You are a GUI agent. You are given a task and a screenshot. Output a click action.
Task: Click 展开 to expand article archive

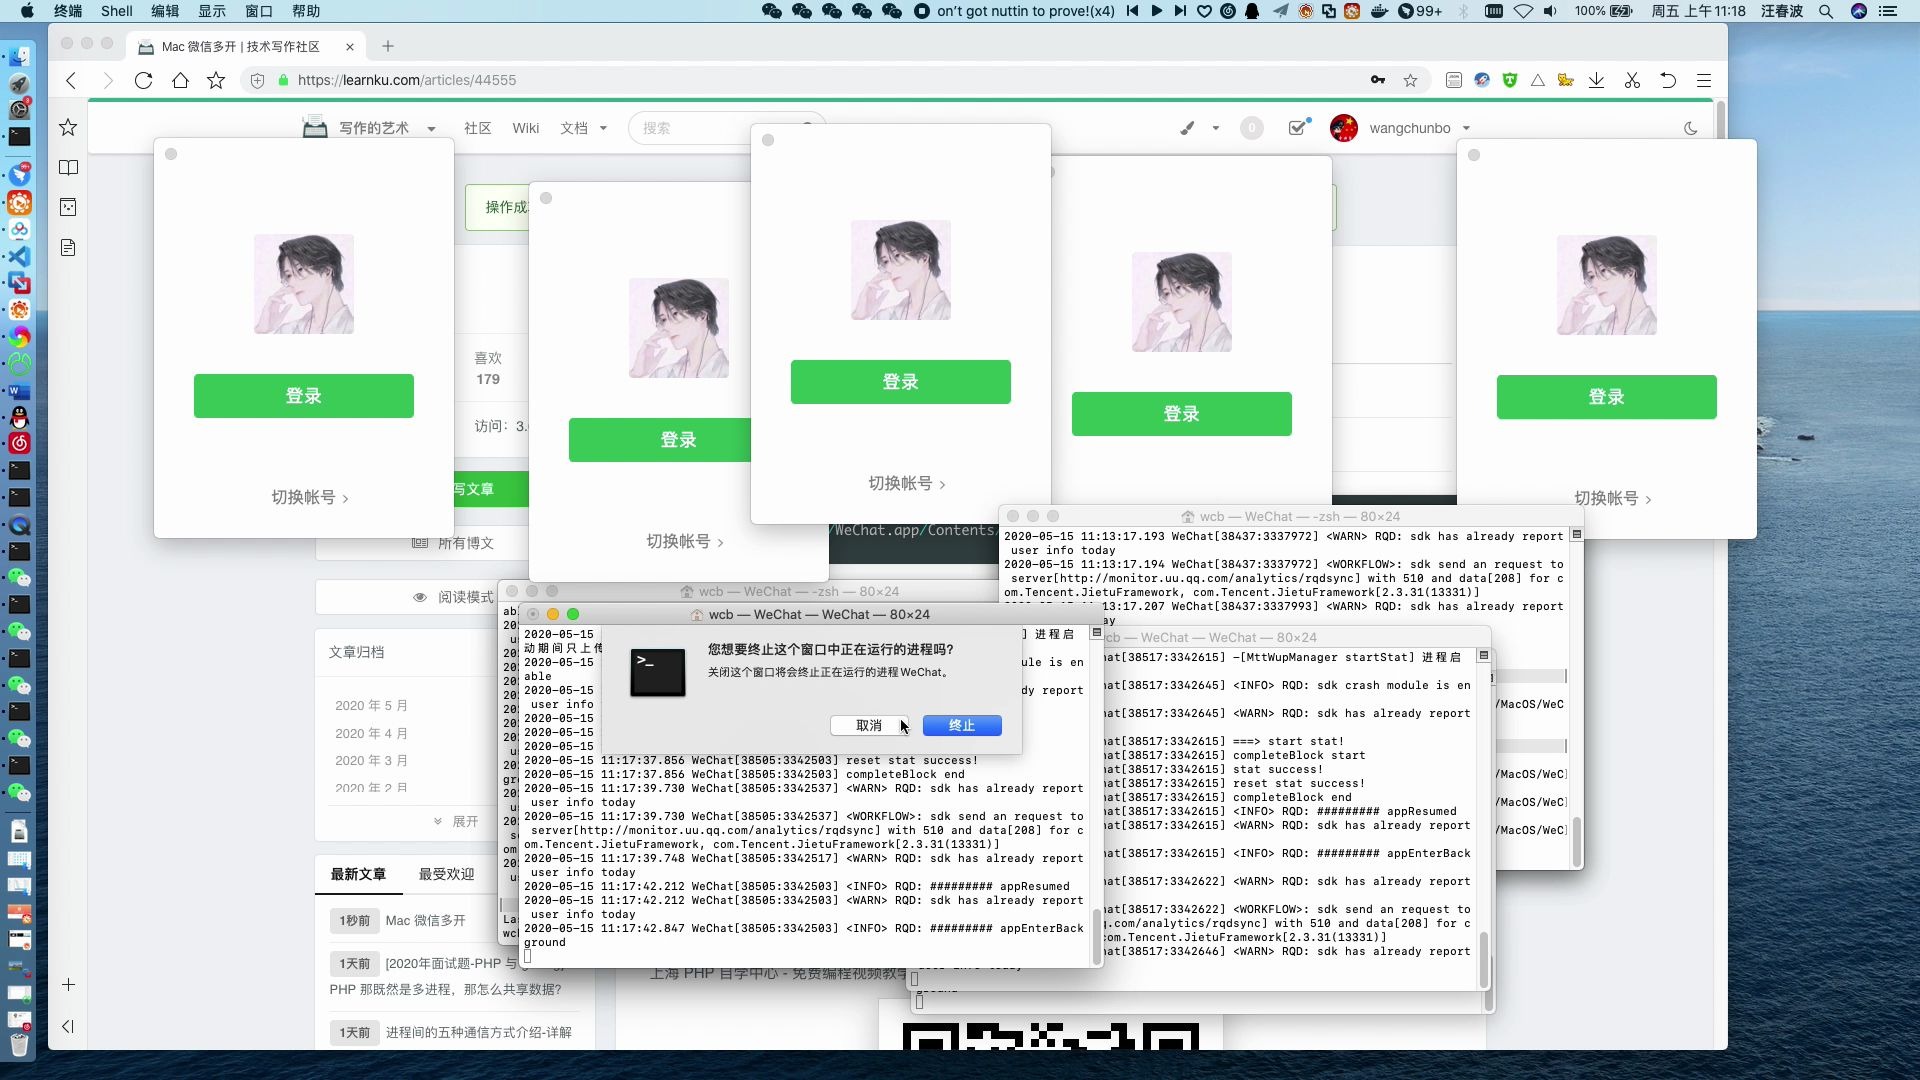[x=456, y=821]
